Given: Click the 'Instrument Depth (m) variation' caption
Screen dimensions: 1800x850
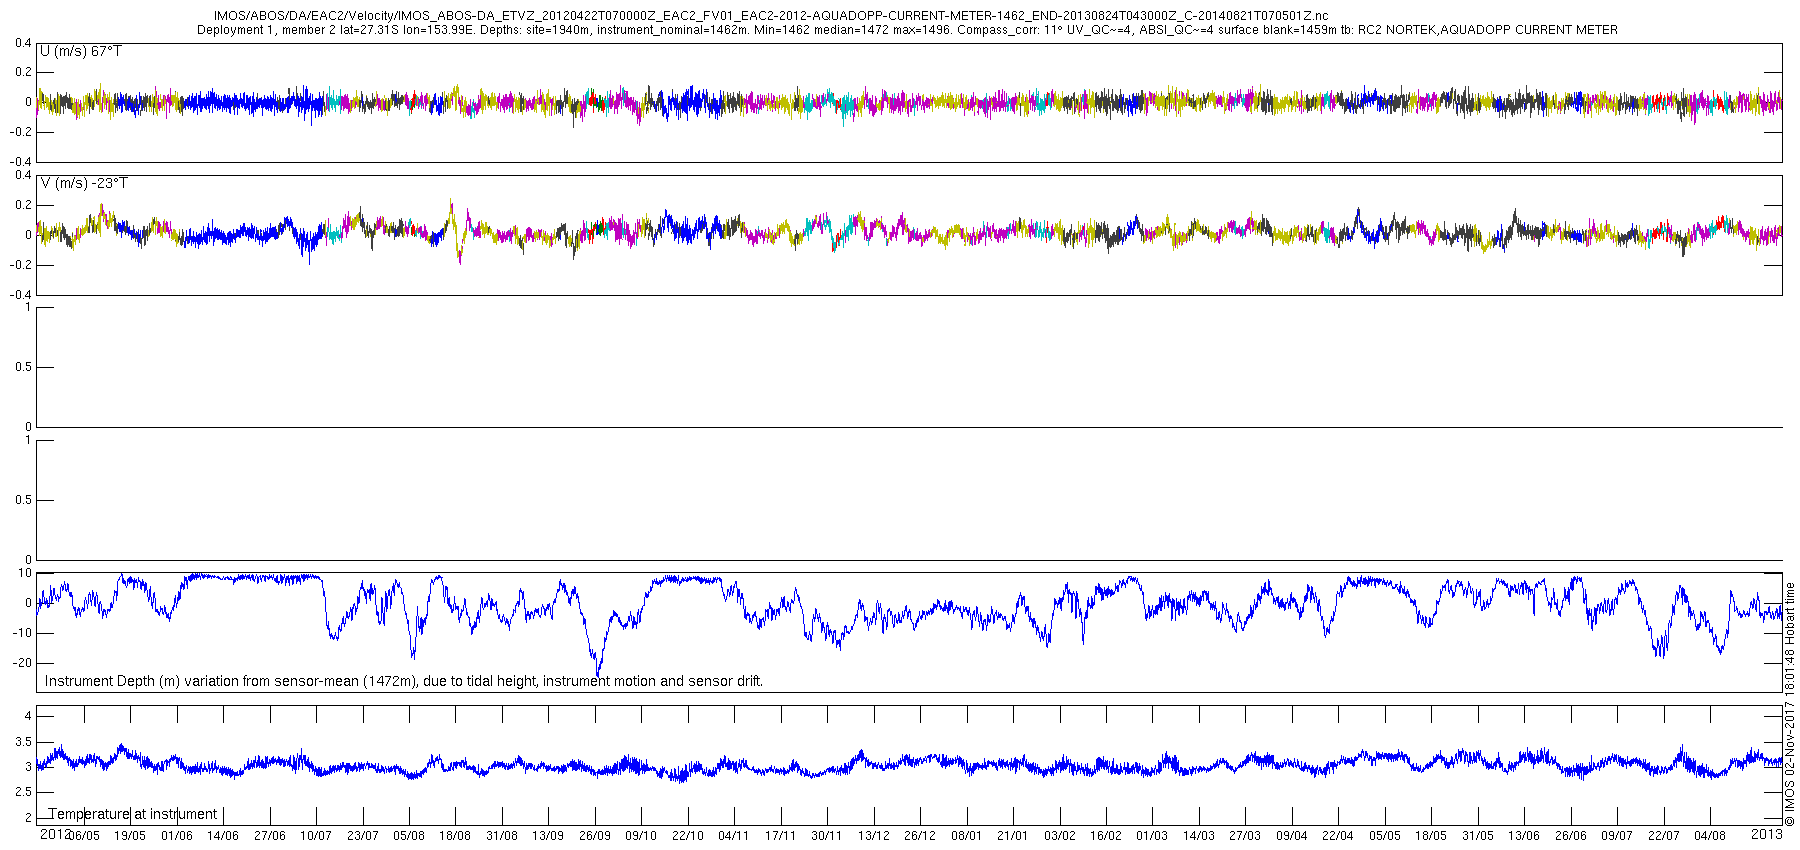Looking at the screenshot, I should pyautogui.click(x=404, y=681).
